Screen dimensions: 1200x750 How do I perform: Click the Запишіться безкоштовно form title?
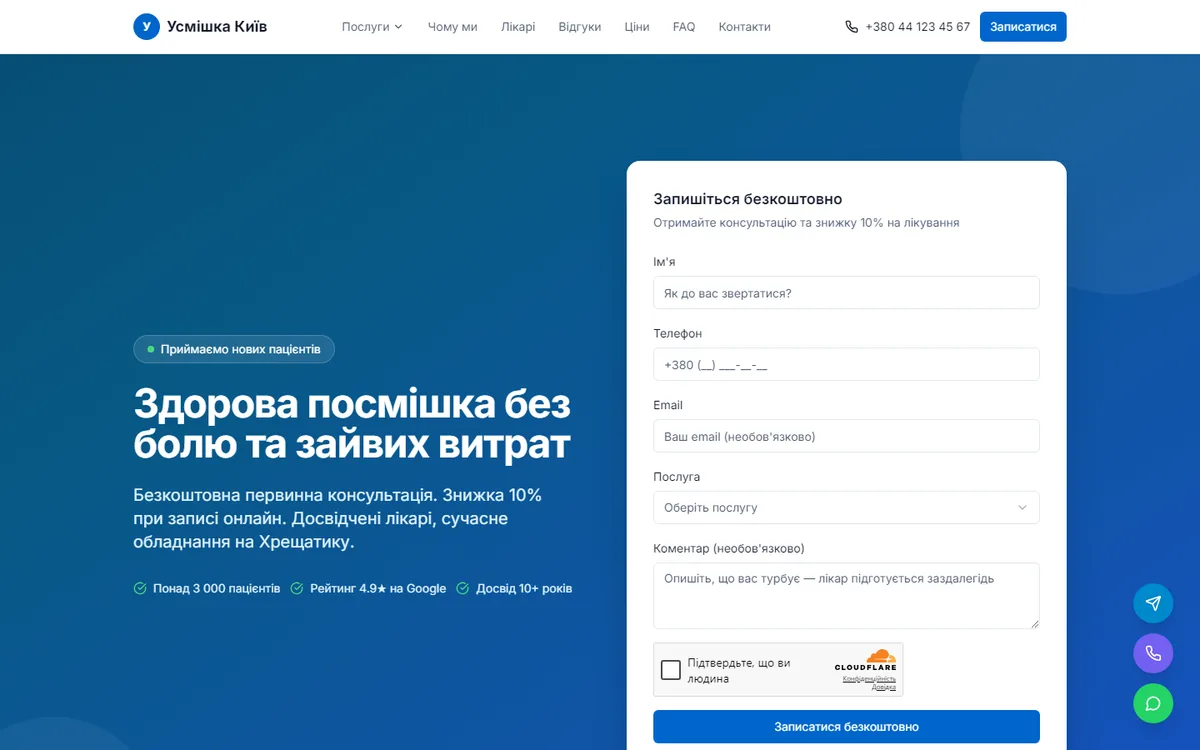point(748,199)
